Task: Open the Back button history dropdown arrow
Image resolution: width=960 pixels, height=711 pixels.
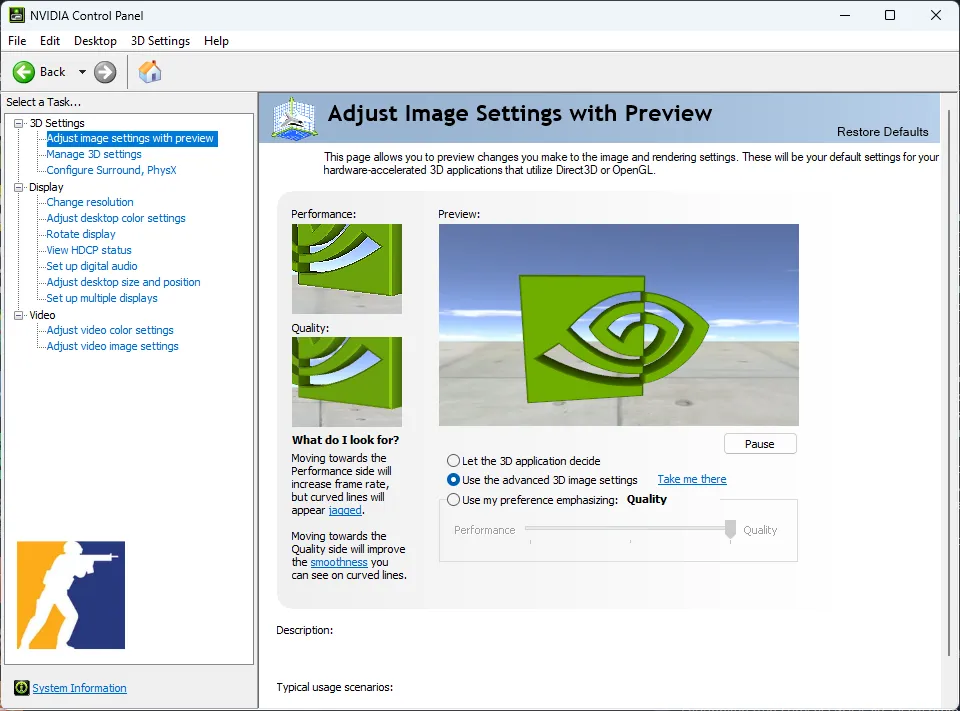Action: [82, 72]
